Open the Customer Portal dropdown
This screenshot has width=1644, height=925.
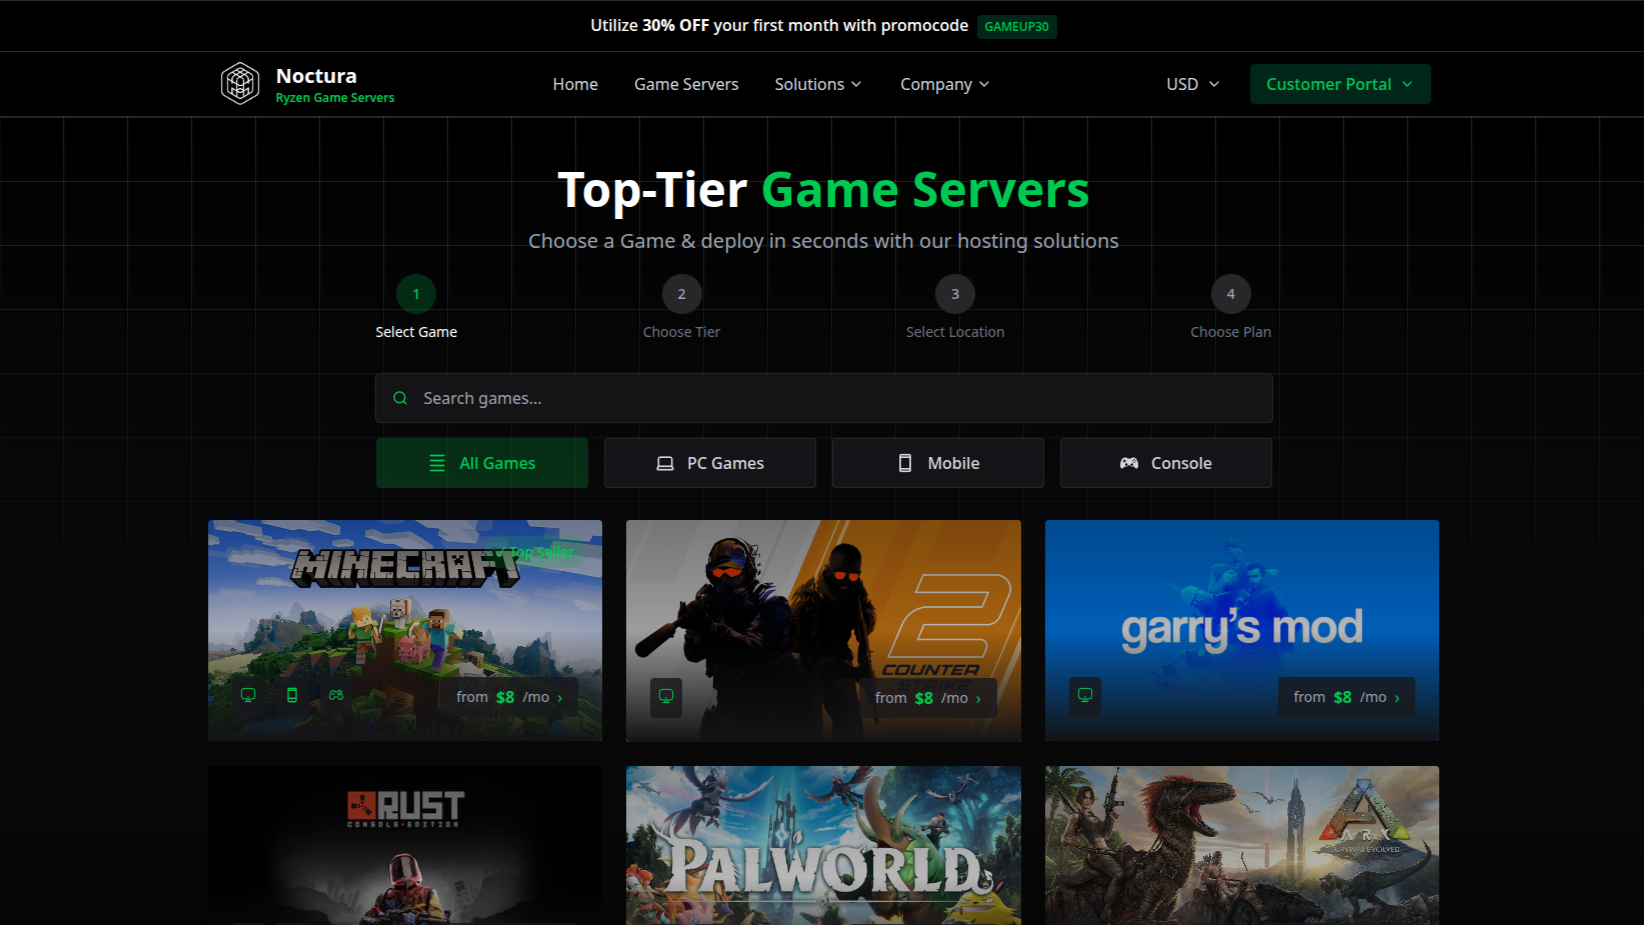tap(1339, 84)
